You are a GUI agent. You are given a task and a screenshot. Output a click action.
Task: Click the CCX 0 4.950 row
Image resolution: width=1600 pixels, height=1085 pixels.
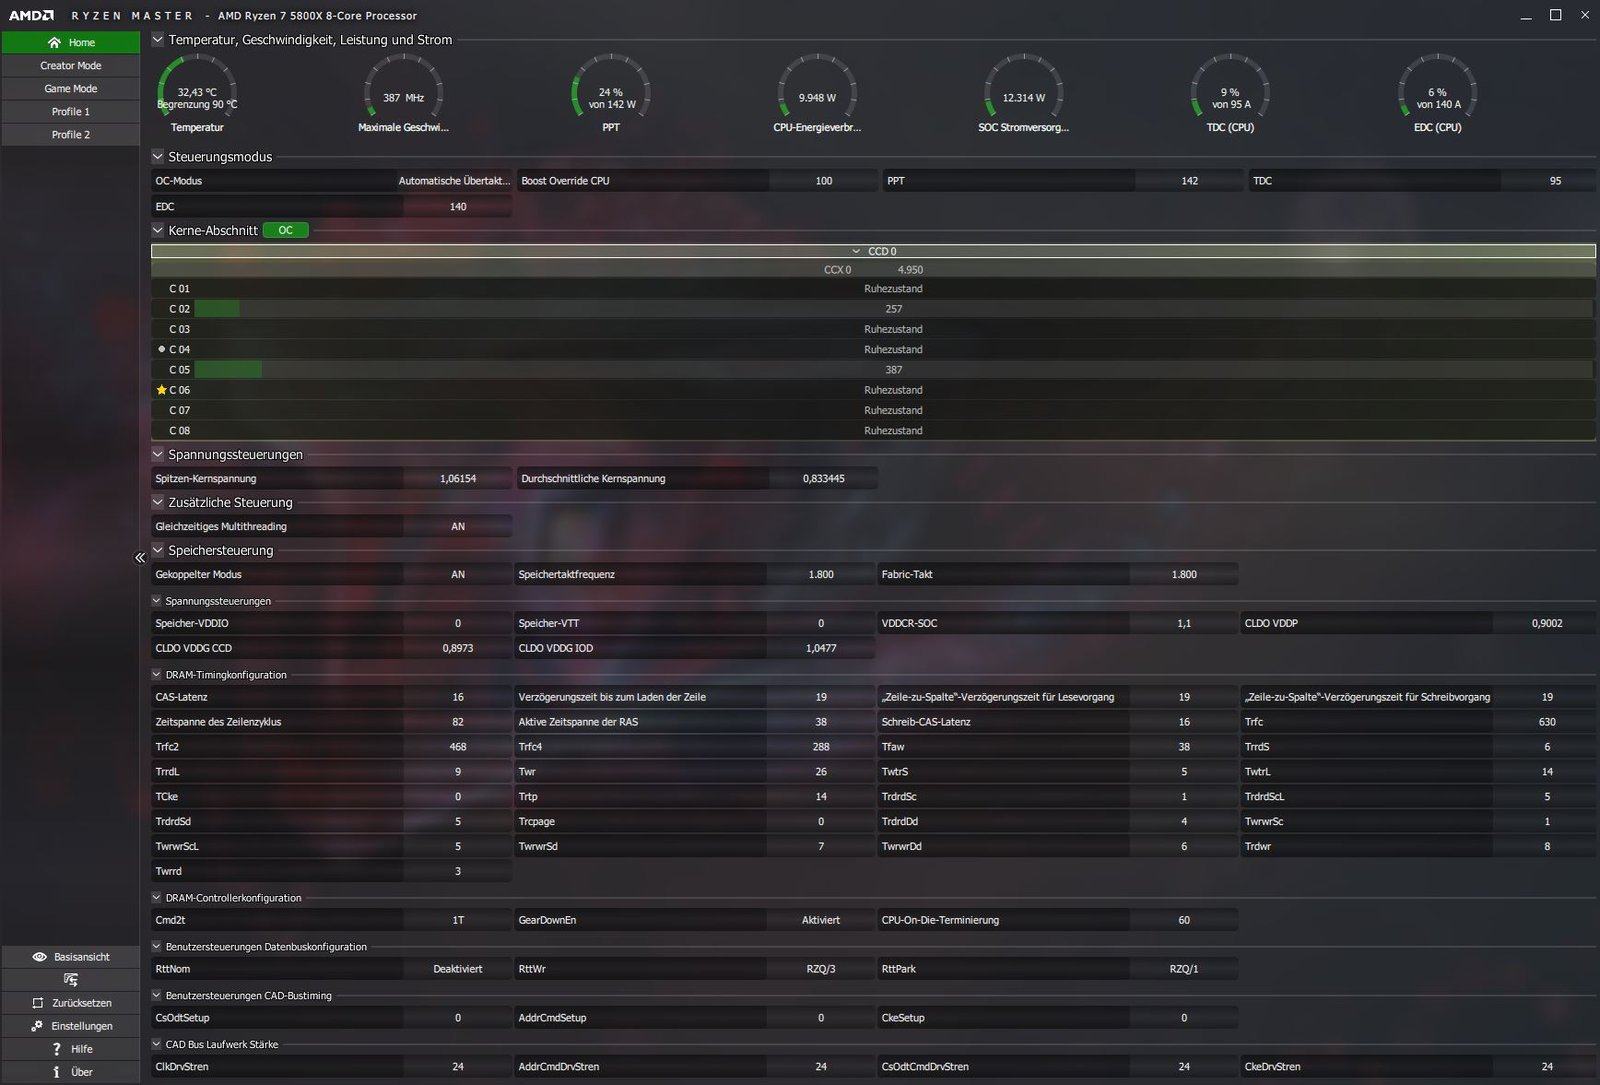(x=873, y=270)
